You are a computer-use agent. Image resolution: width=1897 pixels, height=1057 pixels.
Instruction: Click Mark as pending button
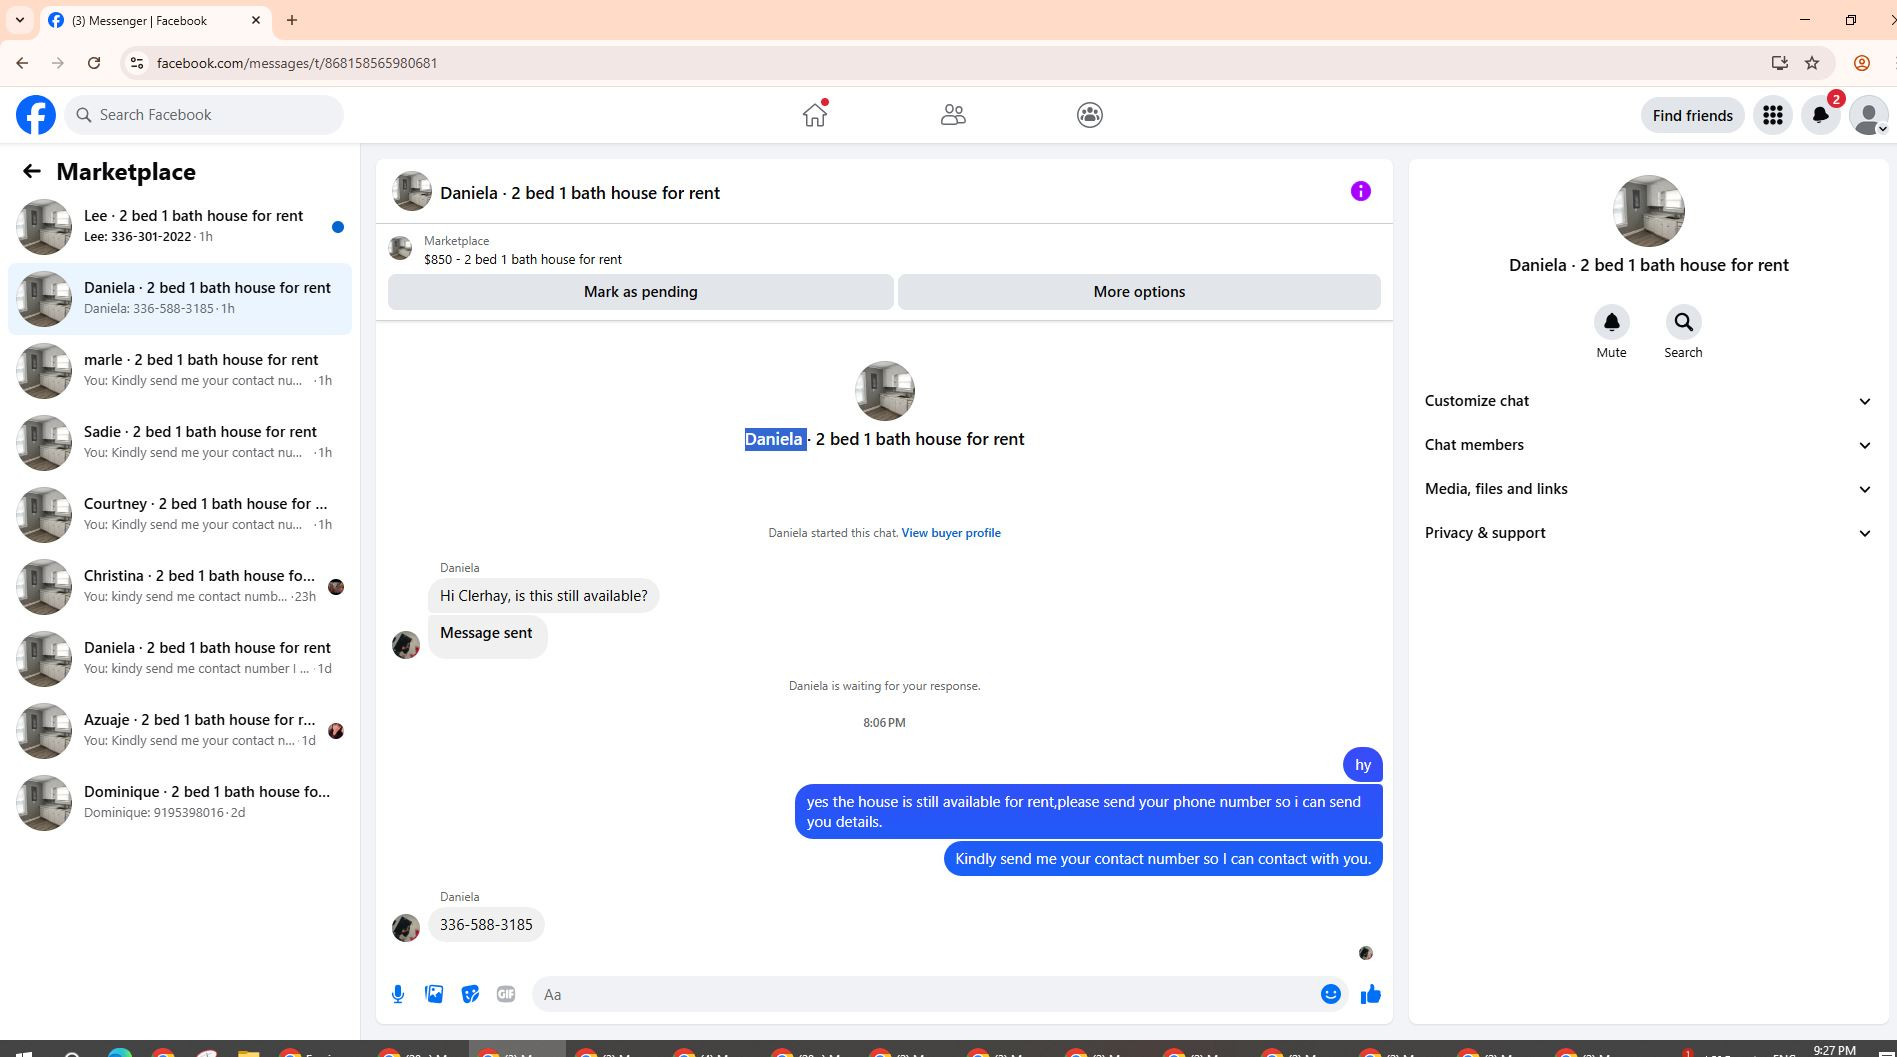coord(641,292)
